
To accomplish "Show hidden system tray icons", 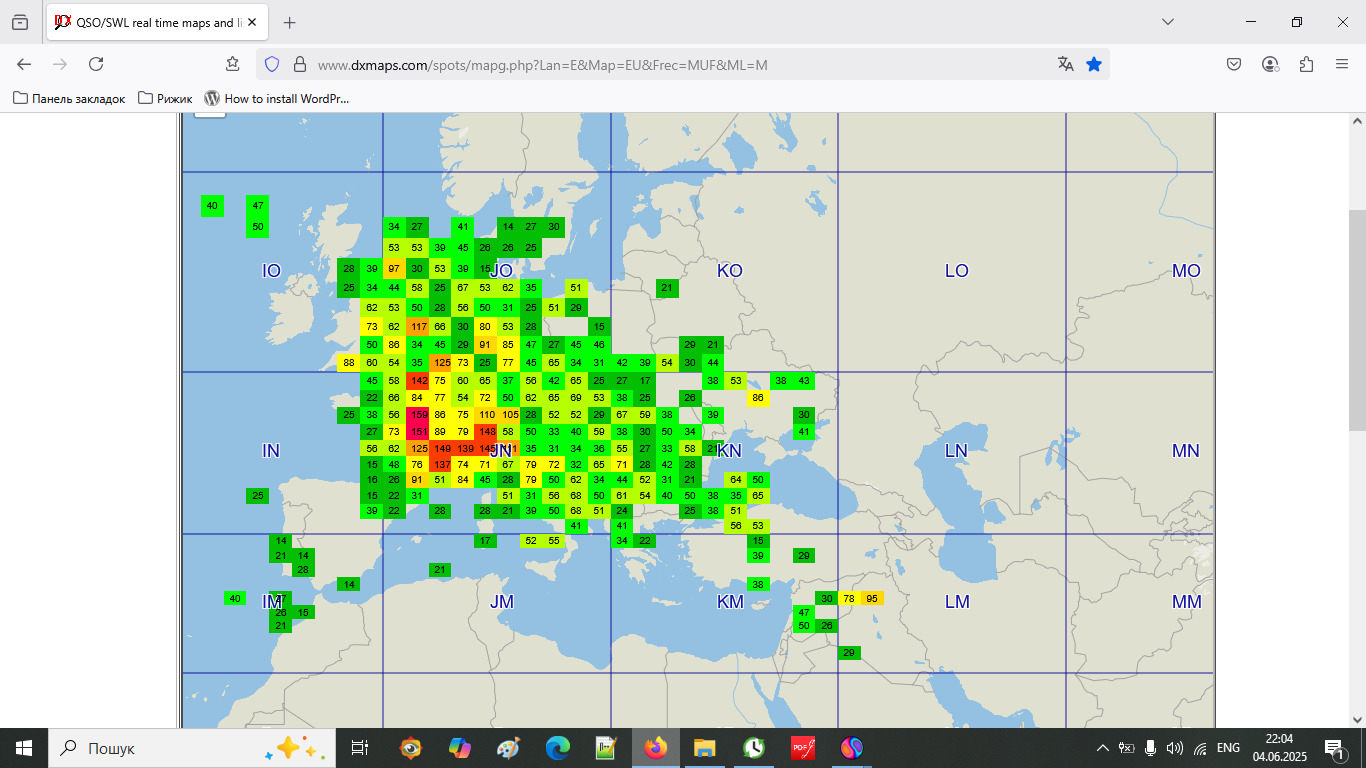I will [1103, 748].
